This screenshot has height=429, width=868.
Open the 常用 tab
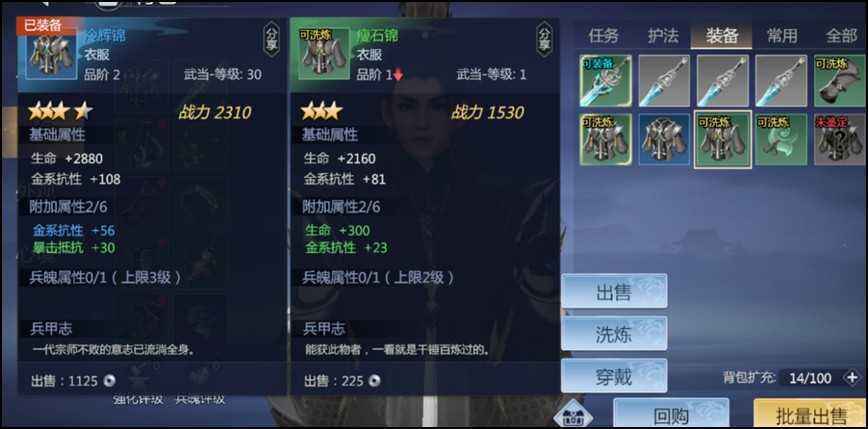coord(782,36)
